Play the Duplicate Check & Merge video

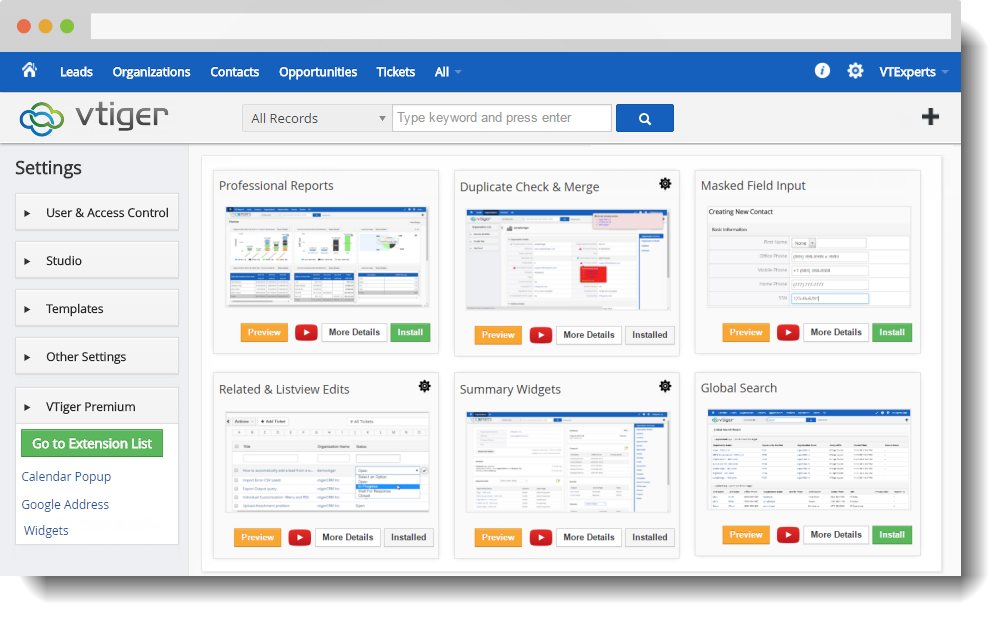541,335
